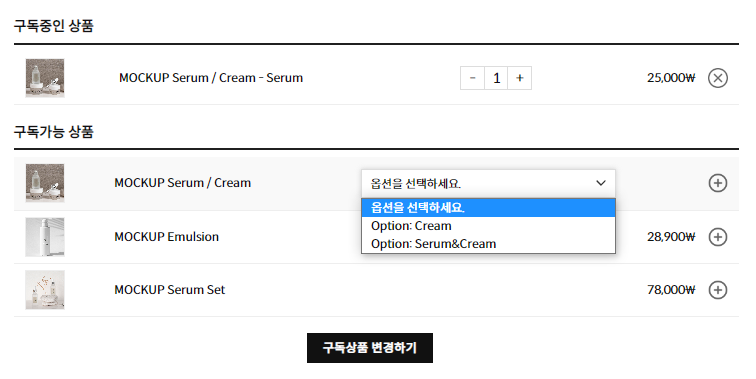The height and width of the screenshot is (379, 756).
Task: Remove the subscribed Serum product
Action: pyautogui.click(x=717, y=78)
